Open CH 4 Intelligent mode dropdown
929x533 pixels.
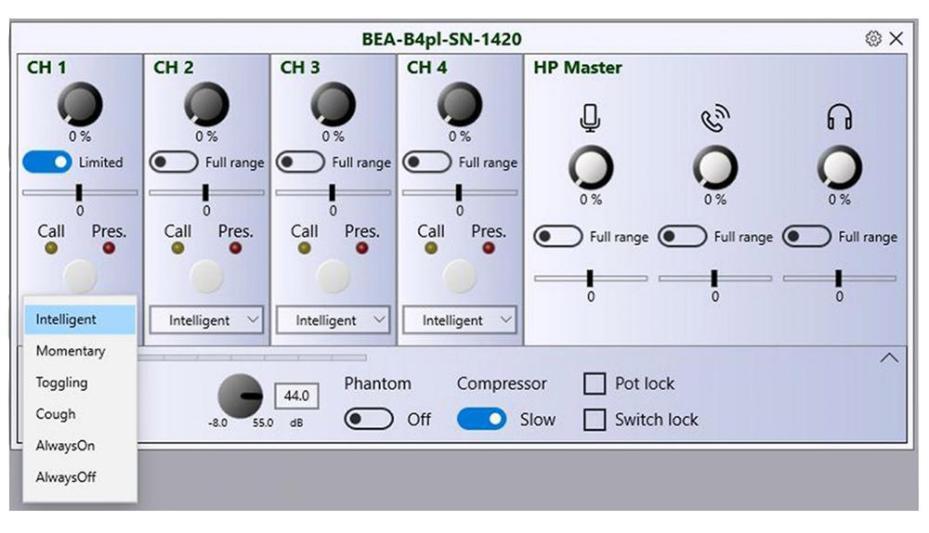tap(459, 320)
